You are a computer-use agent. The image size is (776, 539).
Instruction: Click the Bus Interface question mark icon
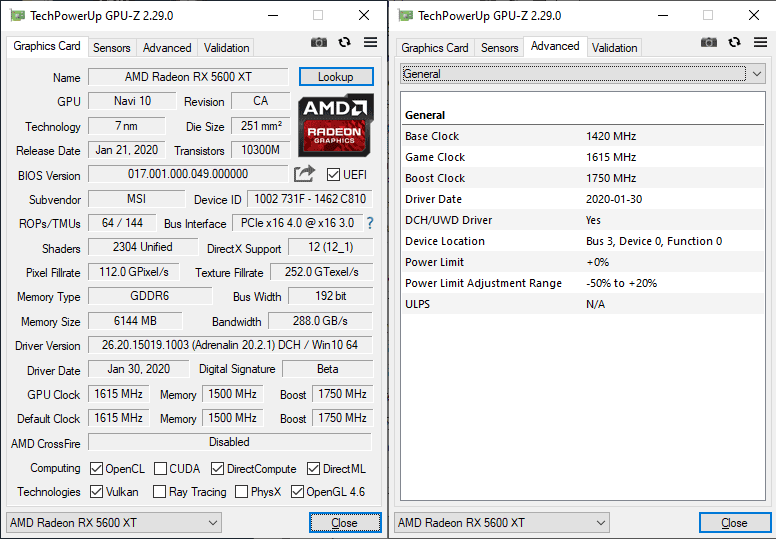pyautogui.click(x=370, y=223)
